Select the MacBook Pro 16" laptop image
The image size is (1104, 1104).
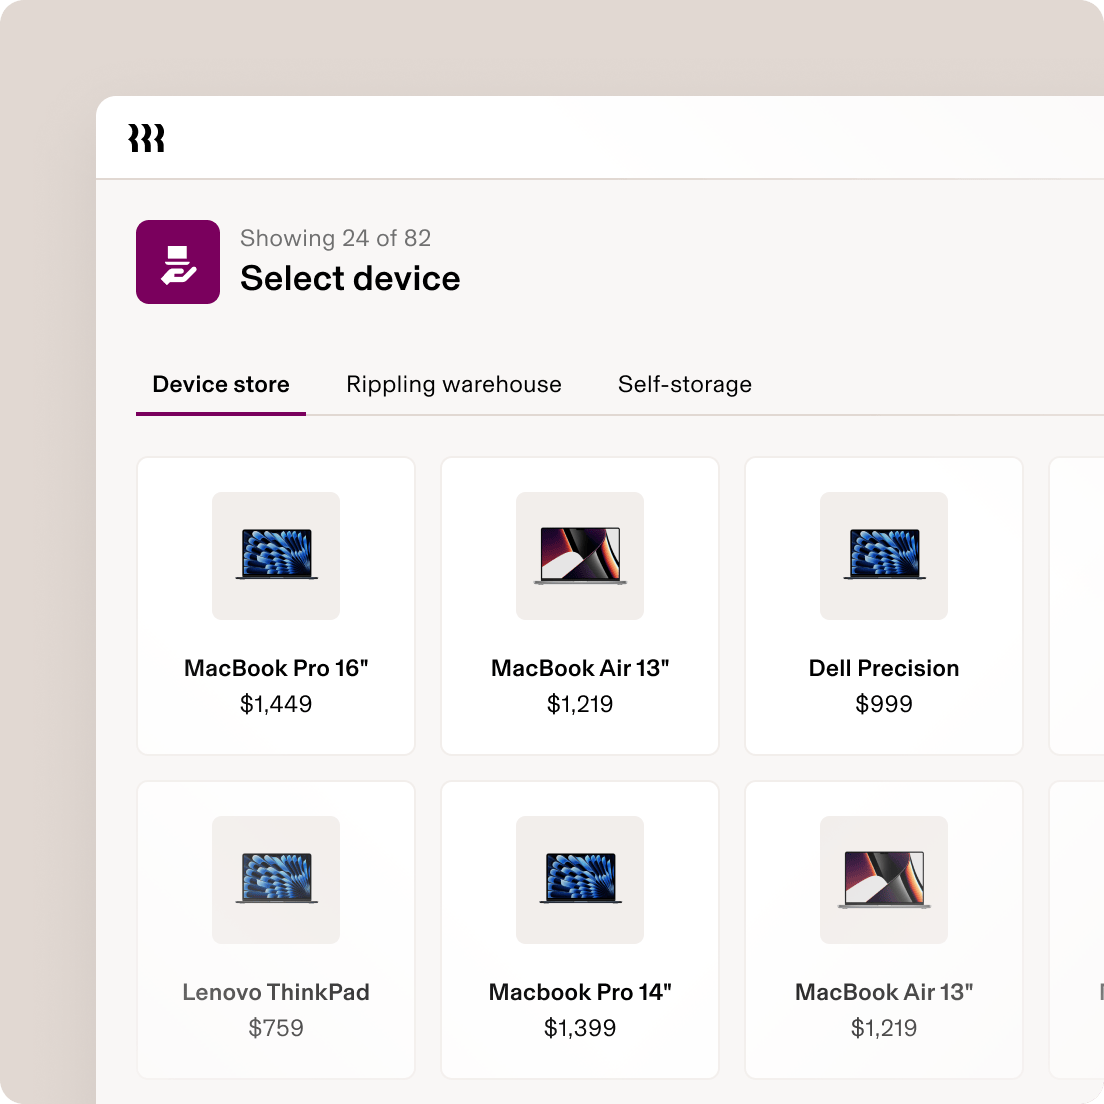[276, 556]
